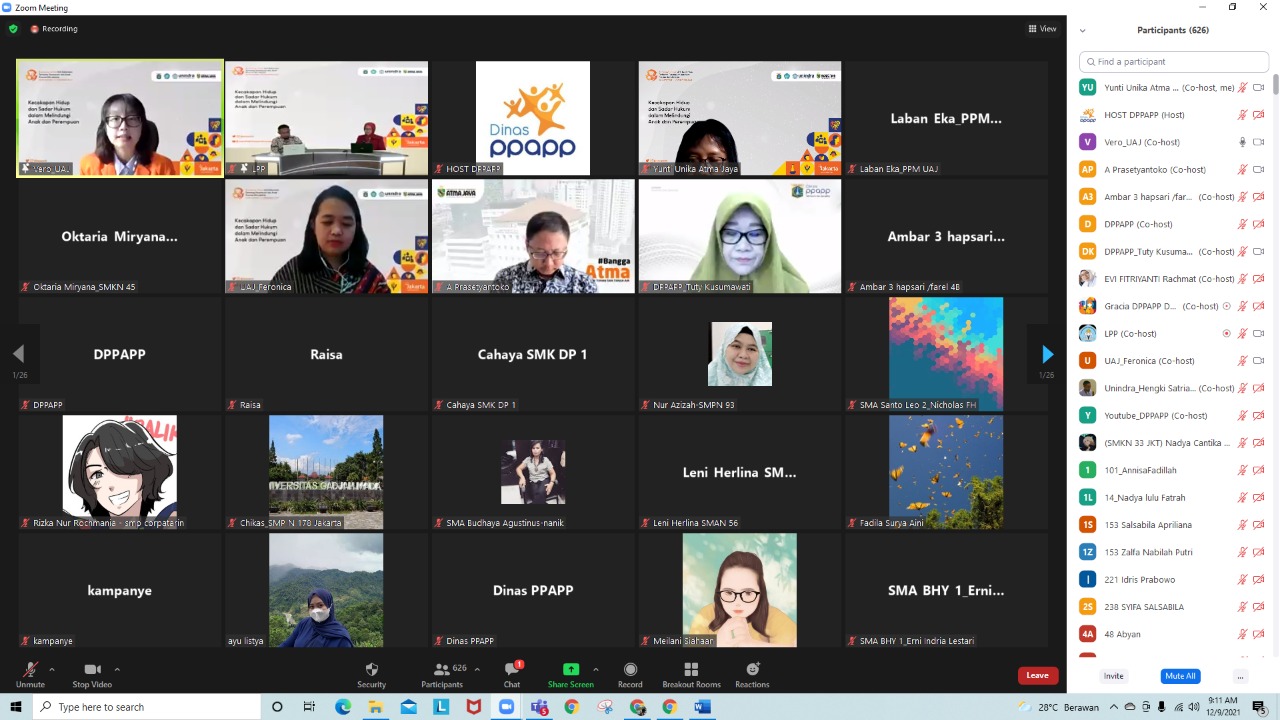Expand Share Screen options arrow
This screenshot has width=1280, height=720.
tap(596, 669)
